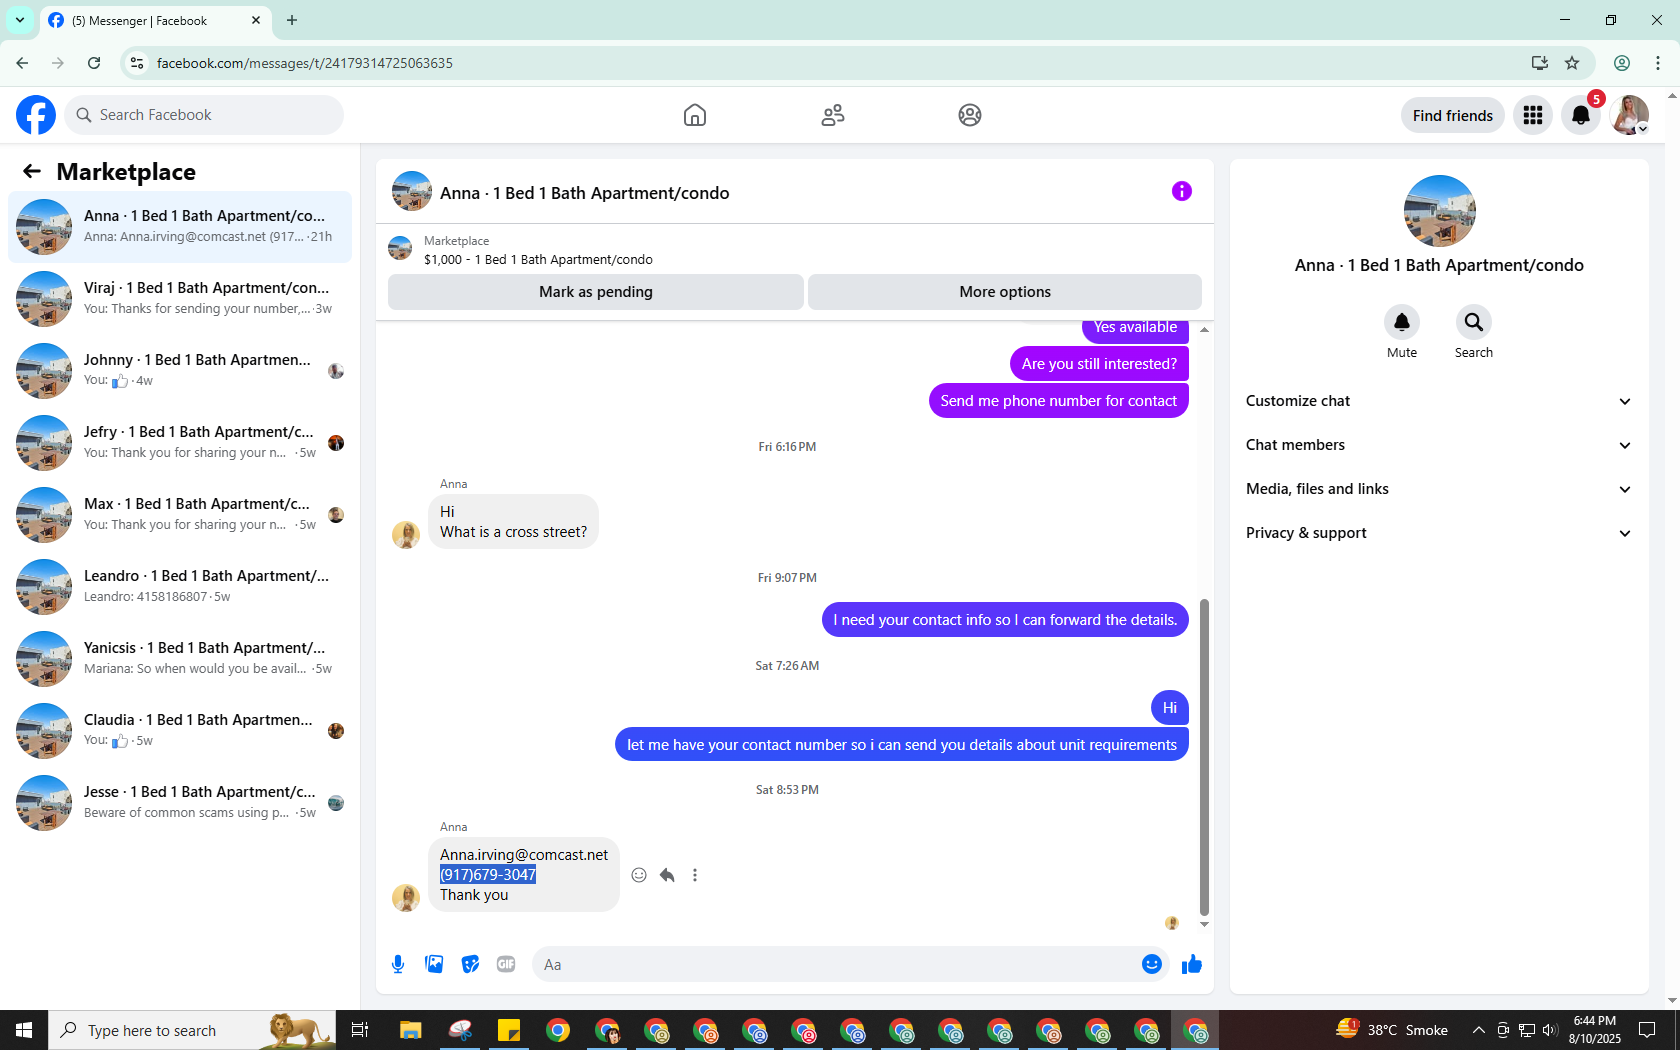Click Anna.irving@comcast.net text in message
This screenshot has width=1680, height=1050.
[x=524, y=855]
